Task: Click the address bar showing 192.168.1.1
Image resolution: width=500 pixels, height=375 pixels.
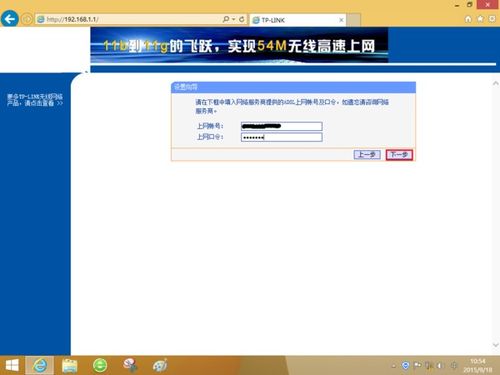Action: coord(128,19)
